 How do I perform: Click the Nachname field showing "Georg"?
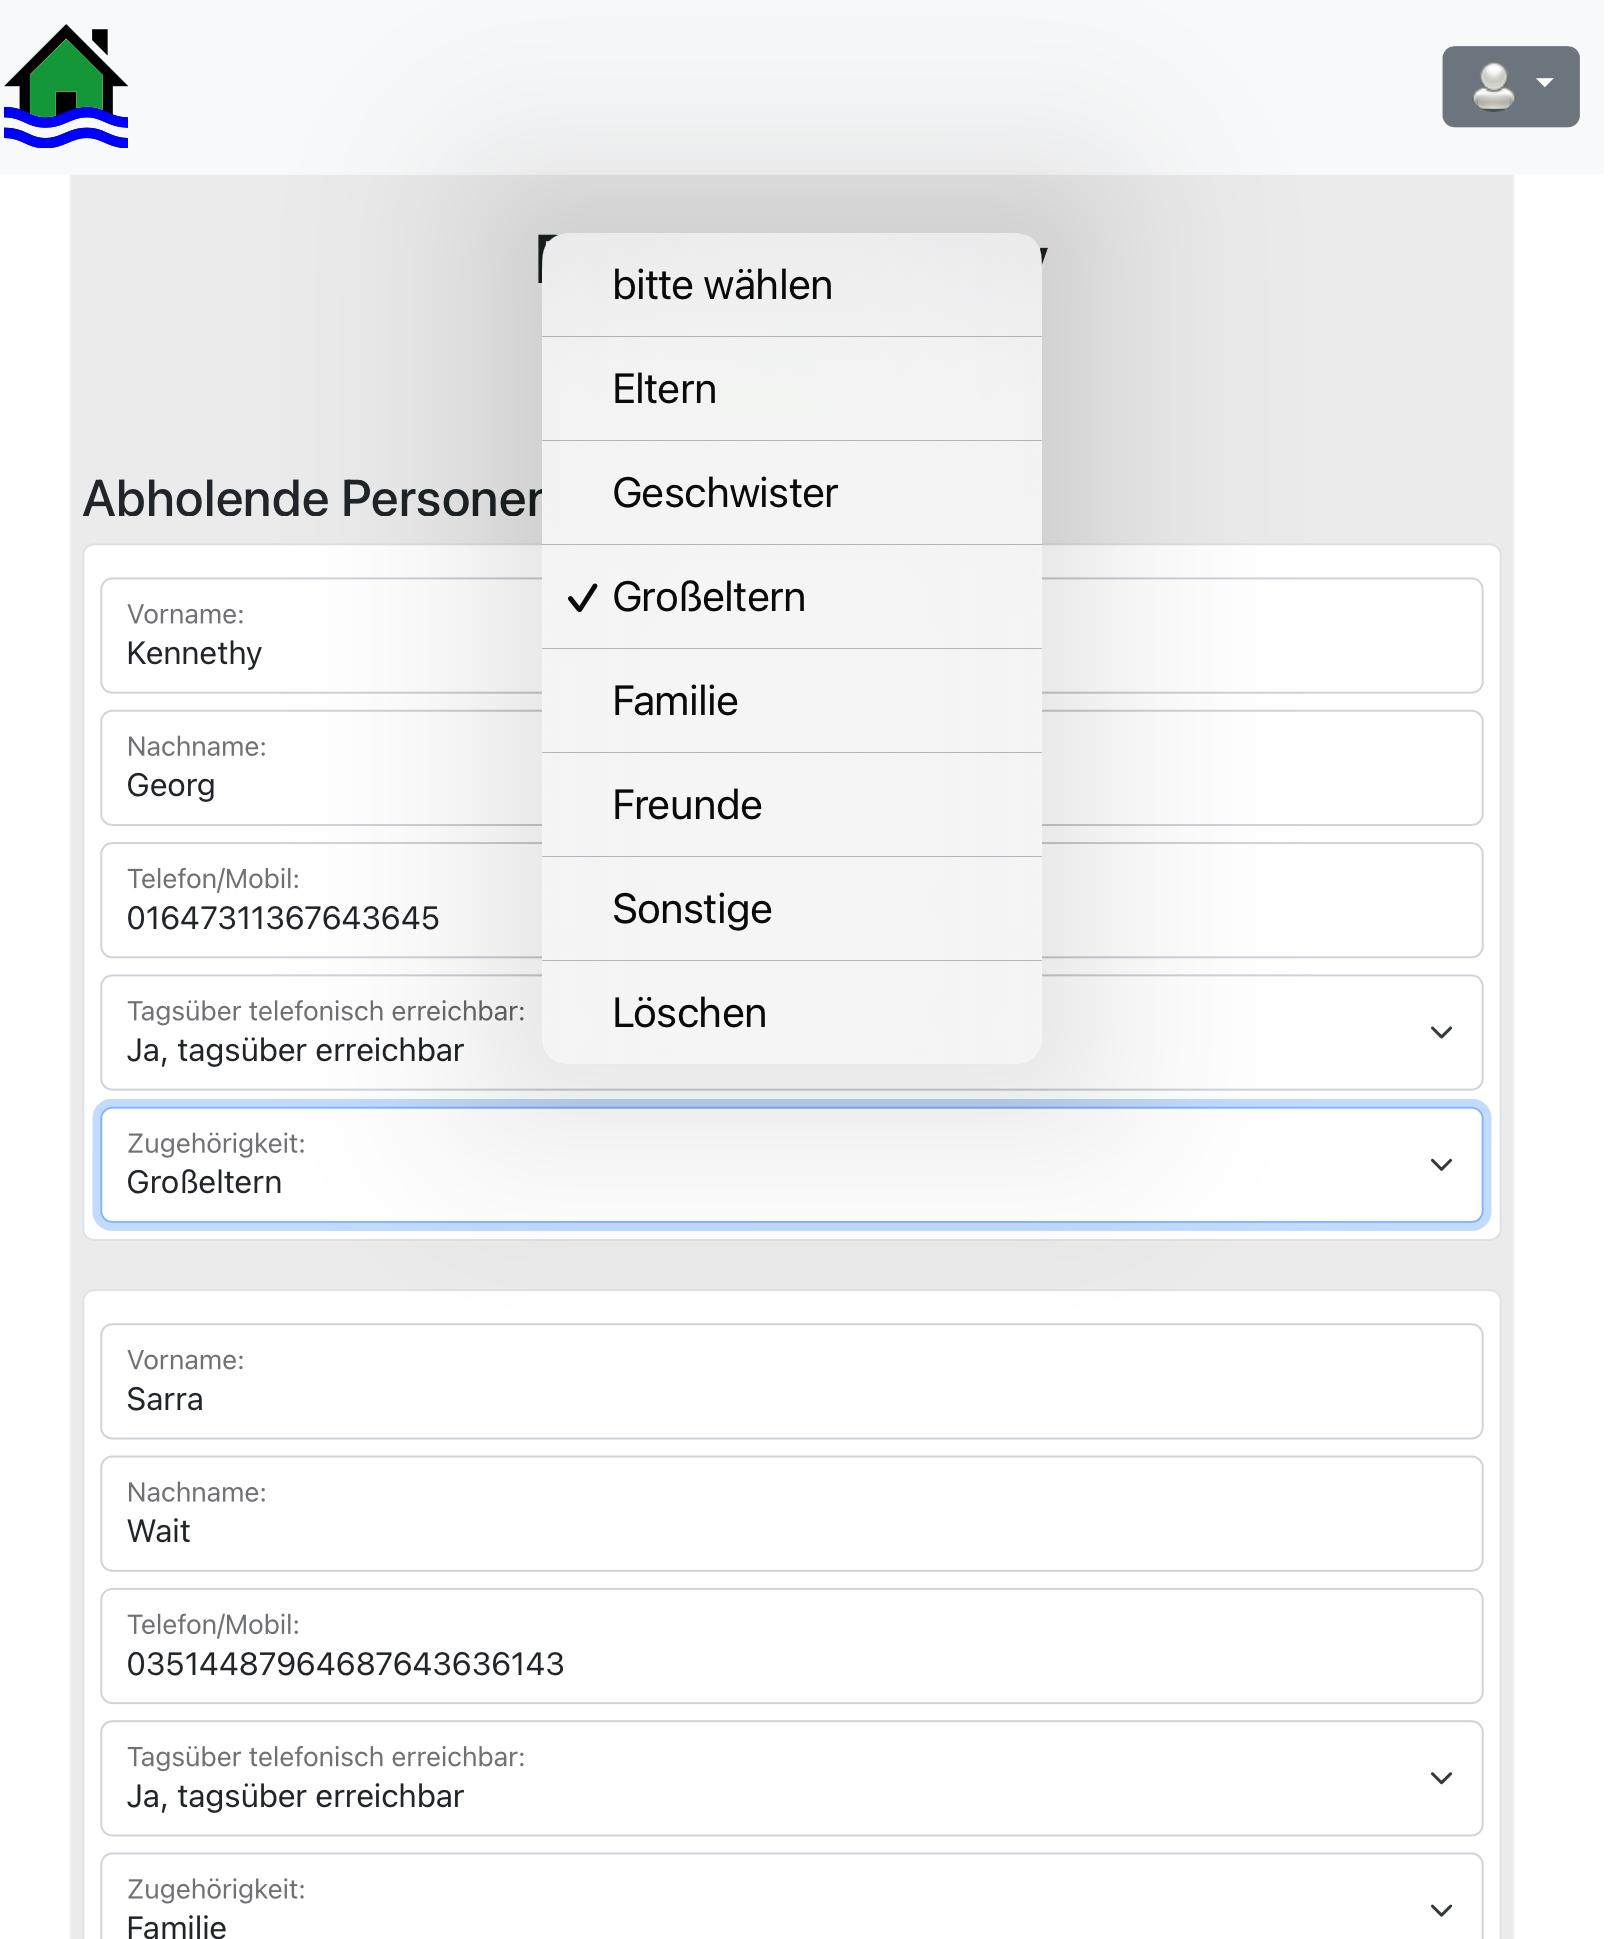pyautogui.click(x=300, y=768)
